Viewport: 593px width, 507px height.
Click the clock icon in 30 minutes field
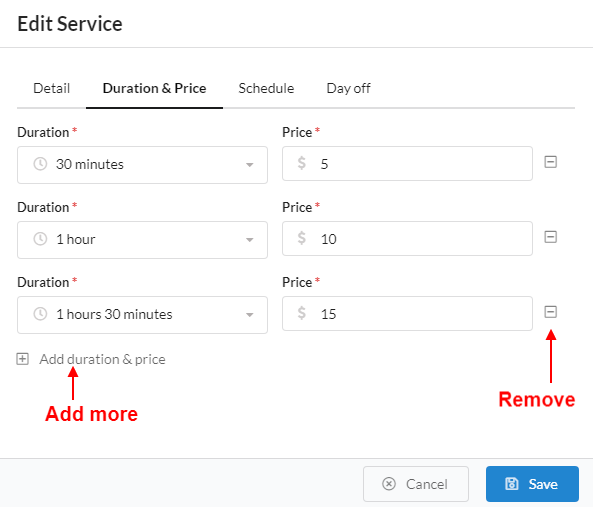40,164
